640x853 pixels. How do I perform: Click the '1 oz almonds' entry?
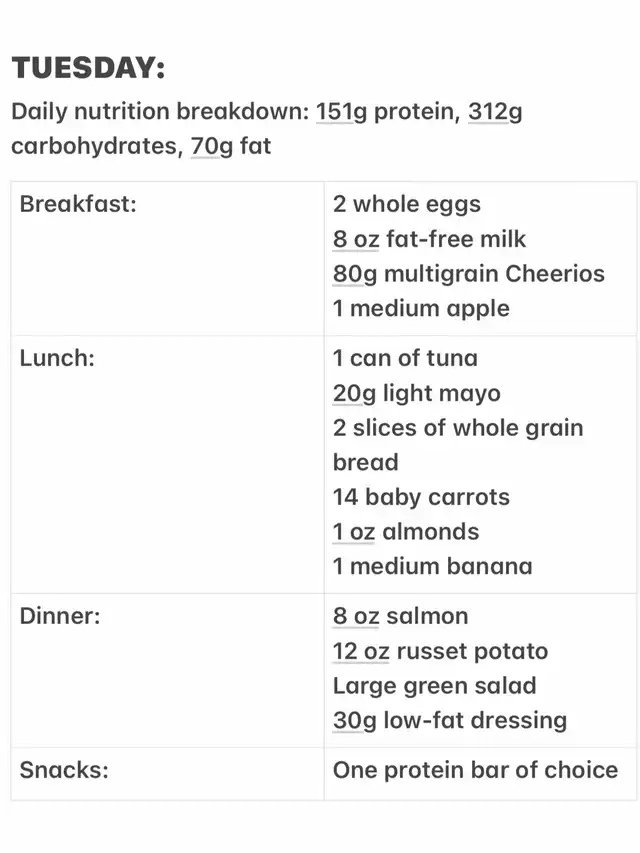(x=406, y=531)
